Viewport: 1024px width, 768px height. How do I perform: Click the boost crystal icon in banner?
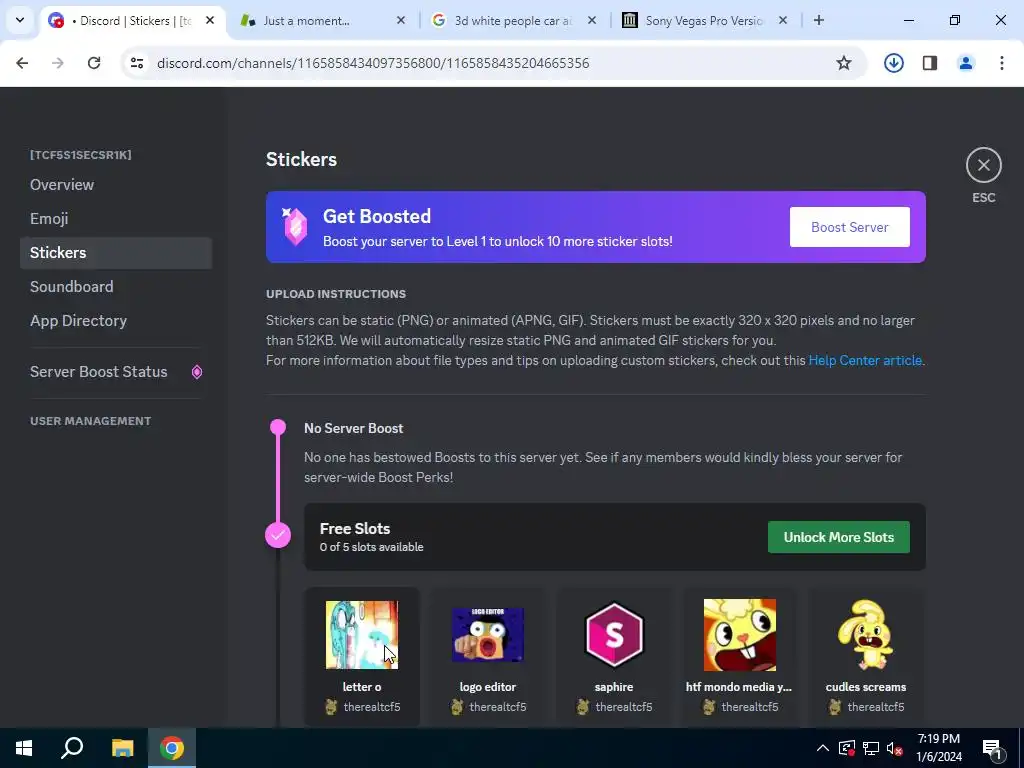pyautogui.click(x=295, y=226)
